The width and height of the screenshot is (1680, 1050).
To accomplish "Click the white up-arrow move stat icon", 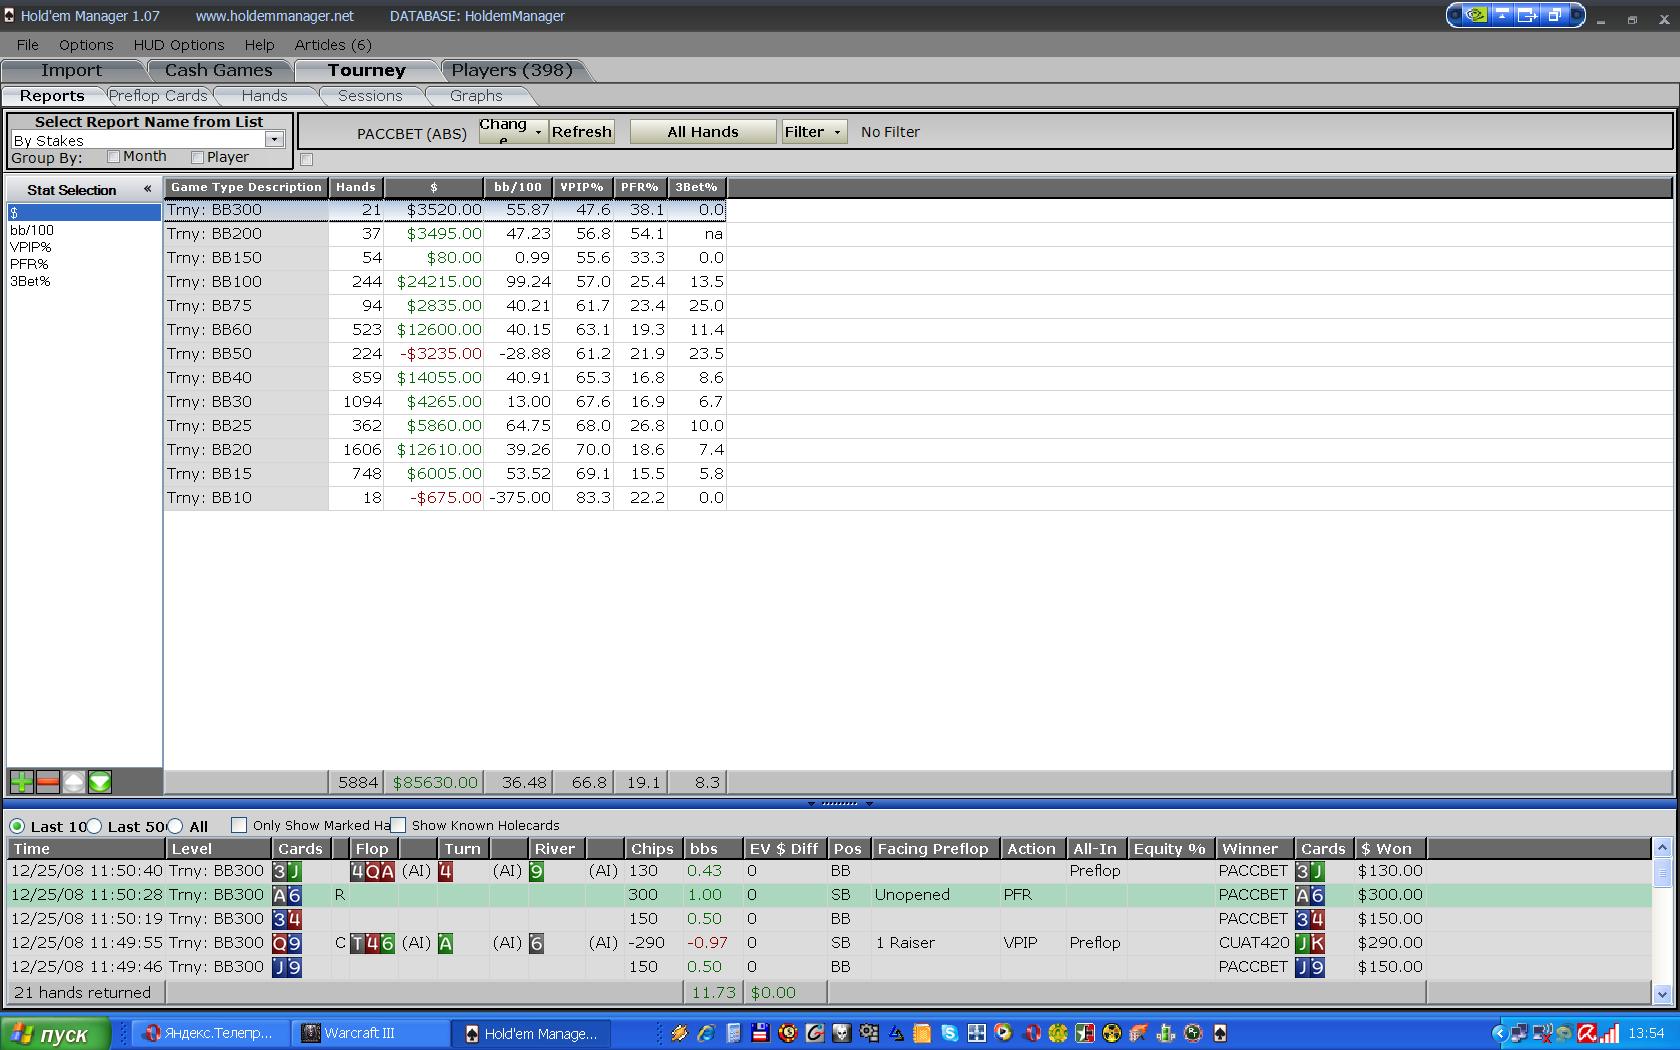I will [x=74, y=782].
